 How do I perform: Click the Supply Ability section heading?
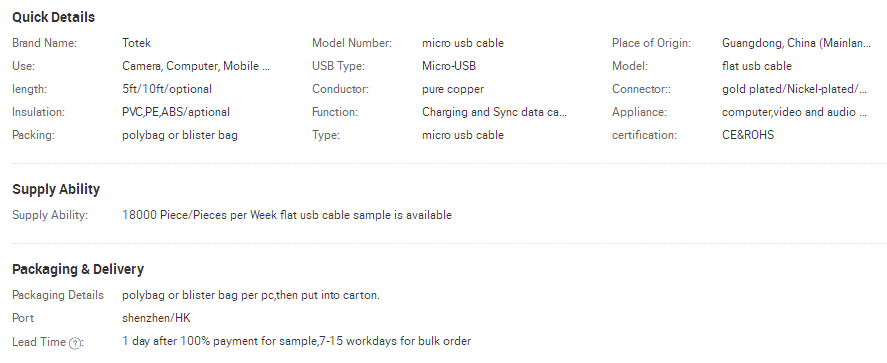coord(56,189)
